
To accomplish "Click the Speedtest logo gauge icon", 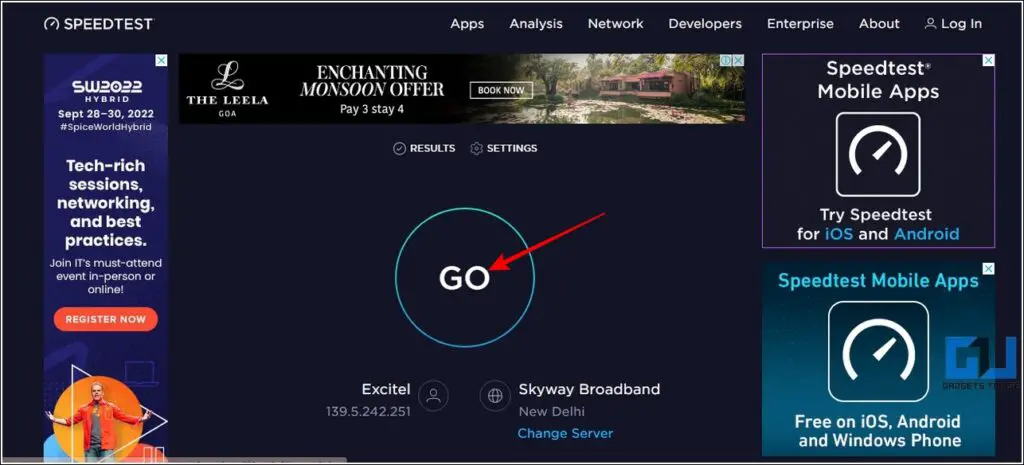I will coord(52,24).
